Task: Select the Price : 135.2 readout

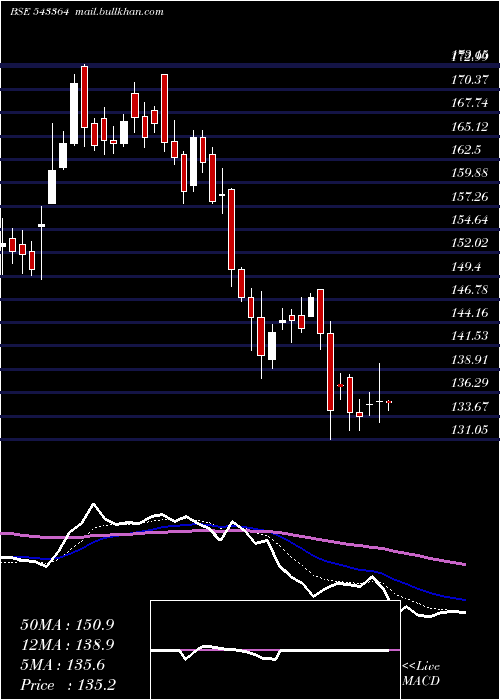Action: tap(68, 685)
